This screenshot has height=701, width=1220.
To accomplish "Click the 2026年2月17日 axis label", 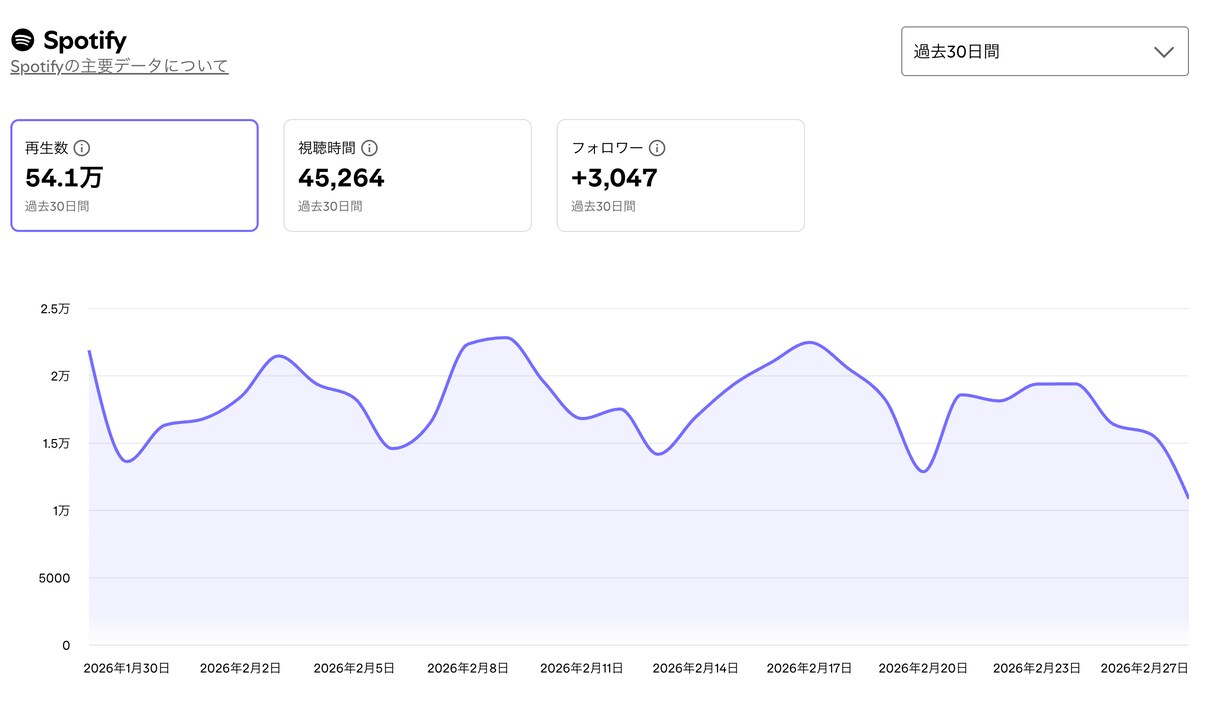I will pyautogui.click(x=809, y=668).
